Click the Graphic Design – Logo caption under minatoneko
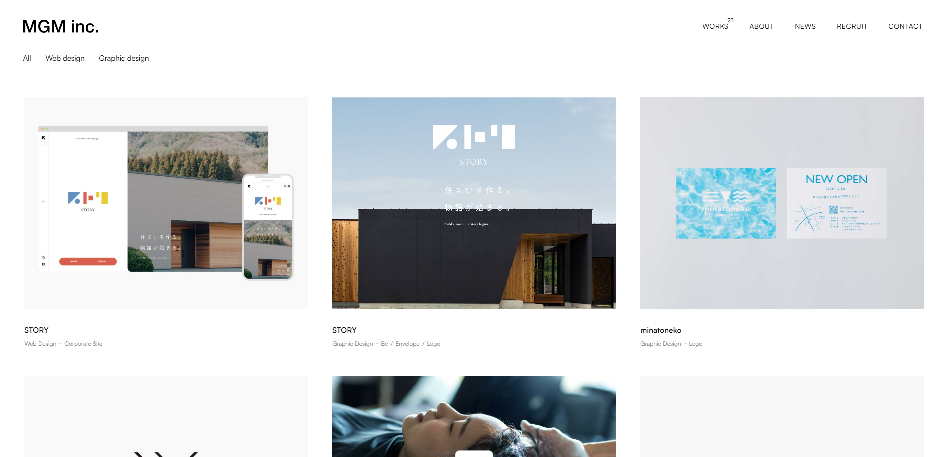 pyautogui.click(x=671, y=344)
